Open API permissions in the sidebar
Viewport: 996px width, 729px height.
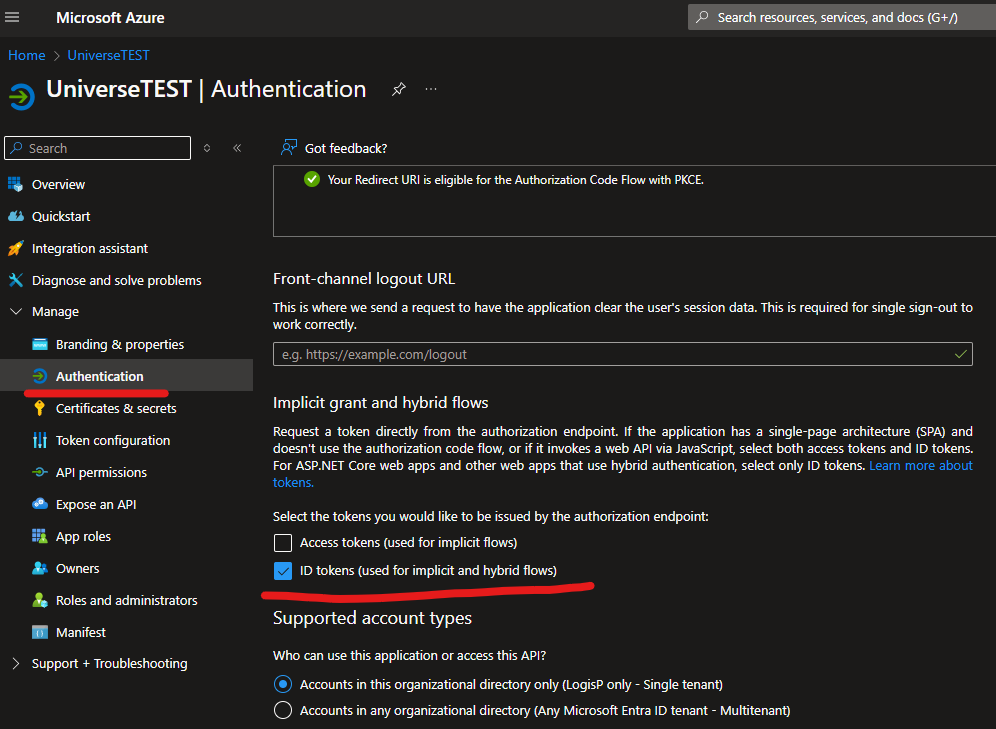101,472
